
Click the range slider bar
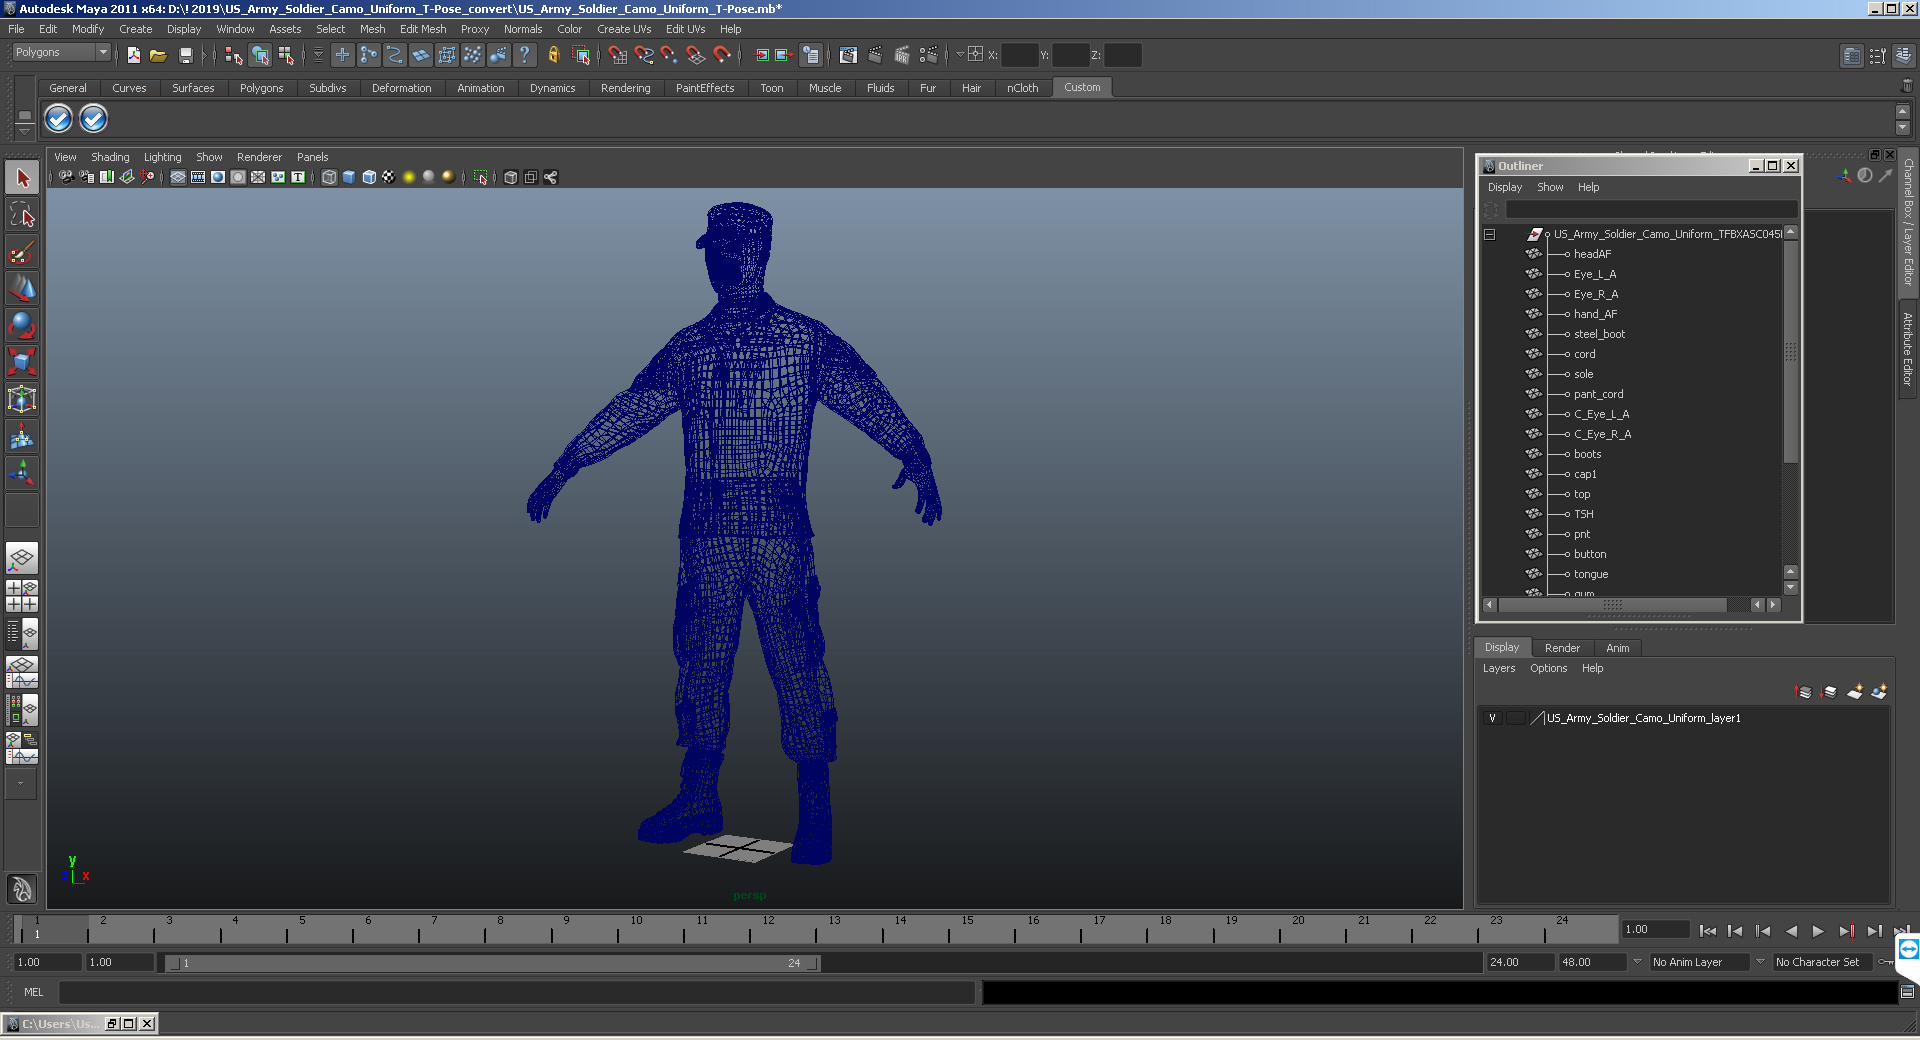click(492, 963)
